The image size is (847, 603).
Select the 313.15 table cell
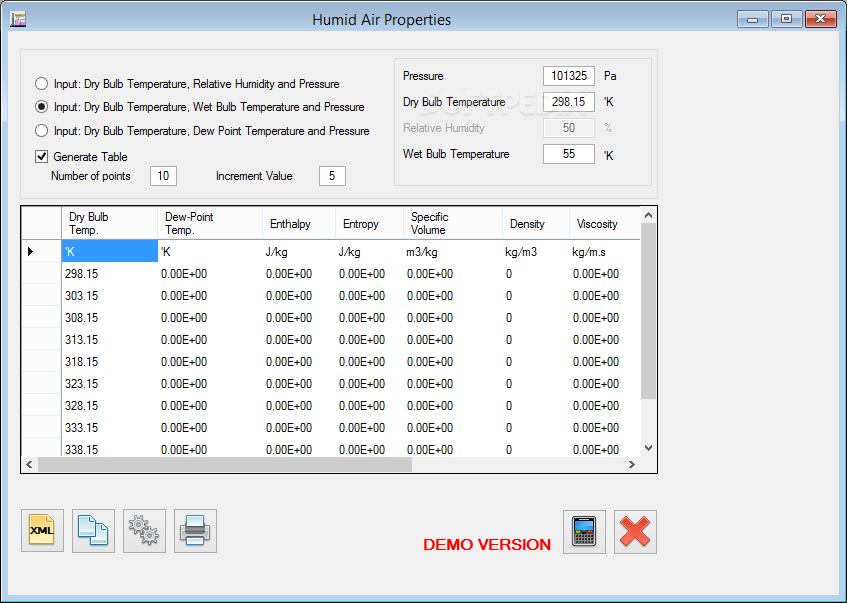[110, 340]
